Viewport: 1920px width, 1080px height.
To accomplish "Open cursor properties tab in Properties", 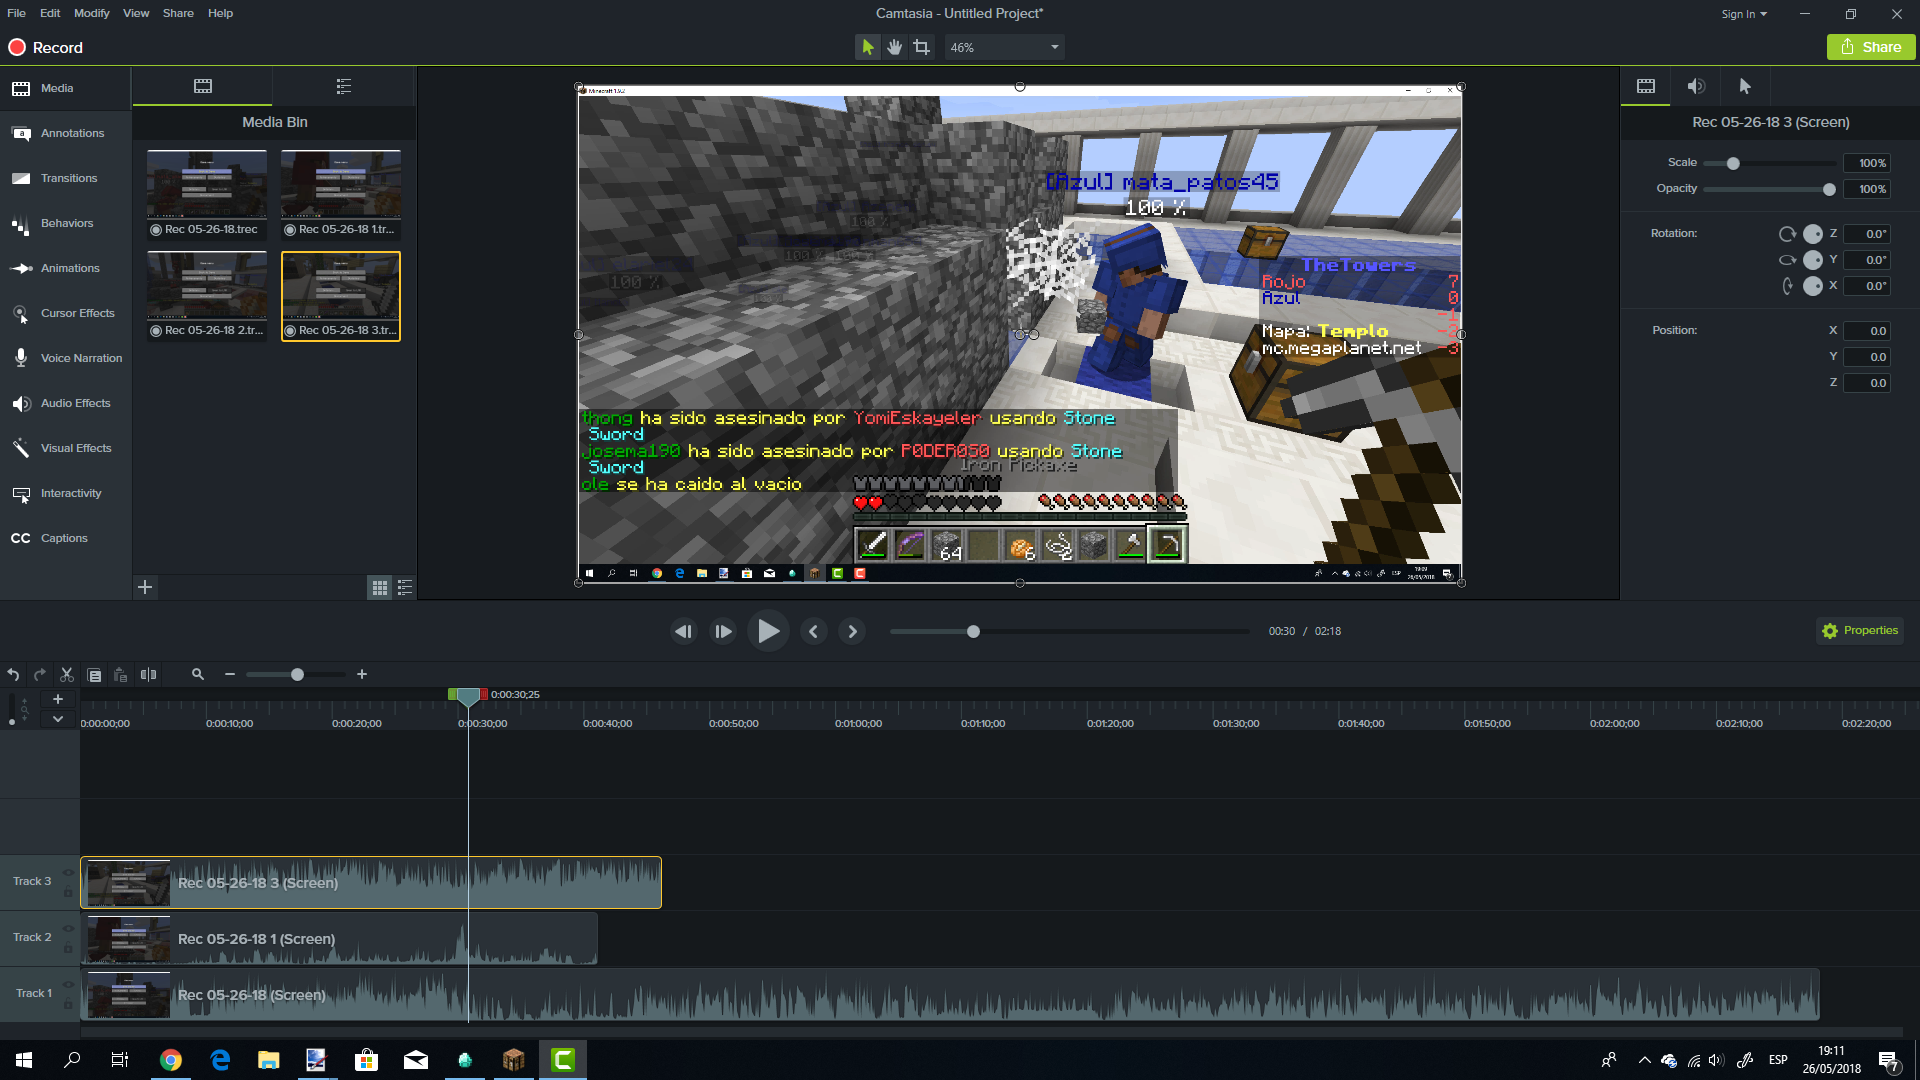I will click(1745, 86).
